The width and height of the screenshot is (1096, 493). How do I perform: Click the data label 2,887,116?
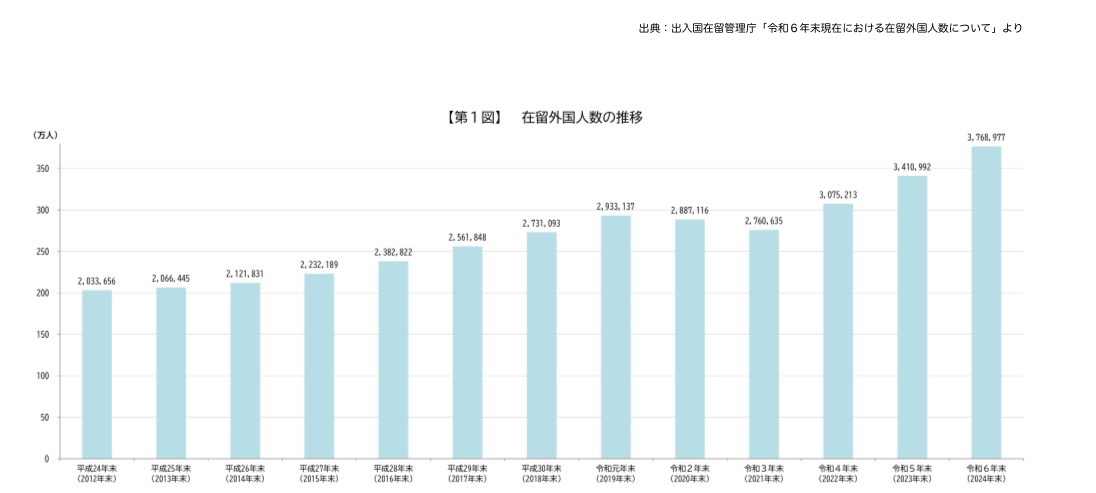pos(689,210)
